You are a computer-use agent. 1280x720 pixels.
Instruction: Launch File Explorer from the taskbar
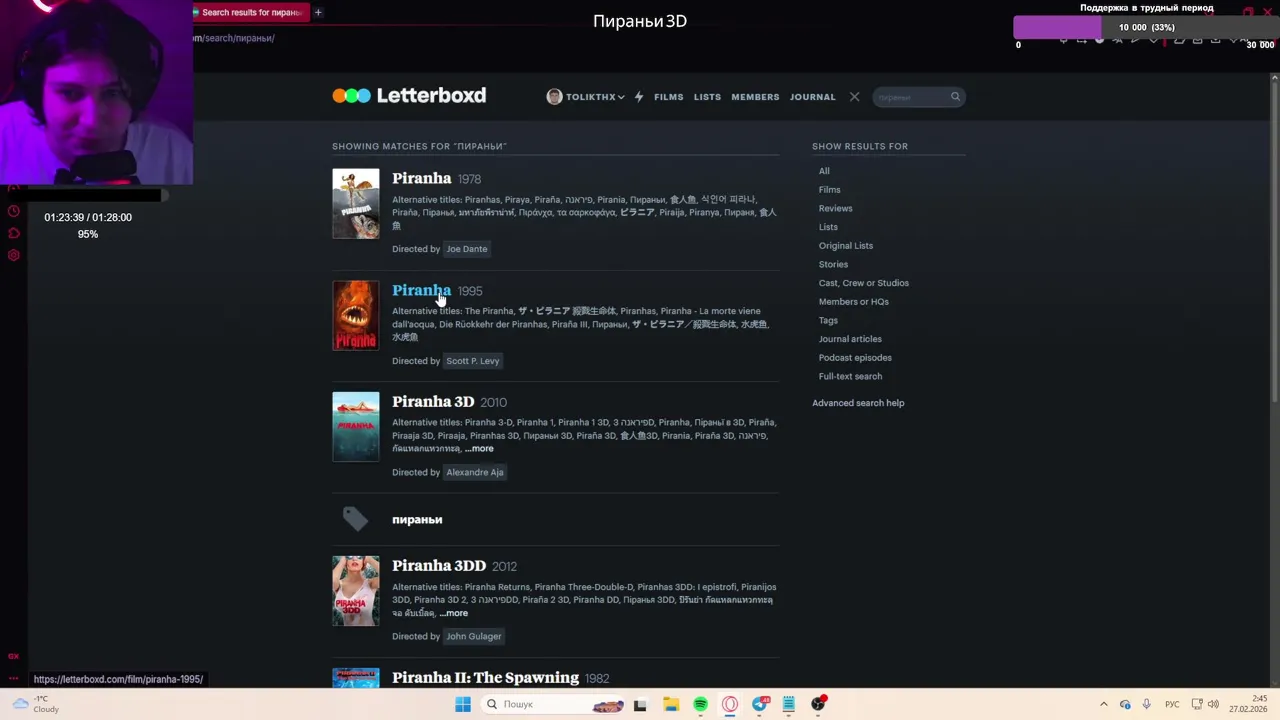coord(670,704)
